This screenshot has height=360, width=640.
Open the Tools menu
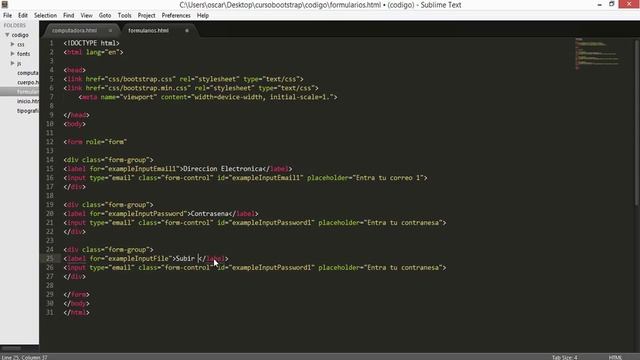pos(124,16)
